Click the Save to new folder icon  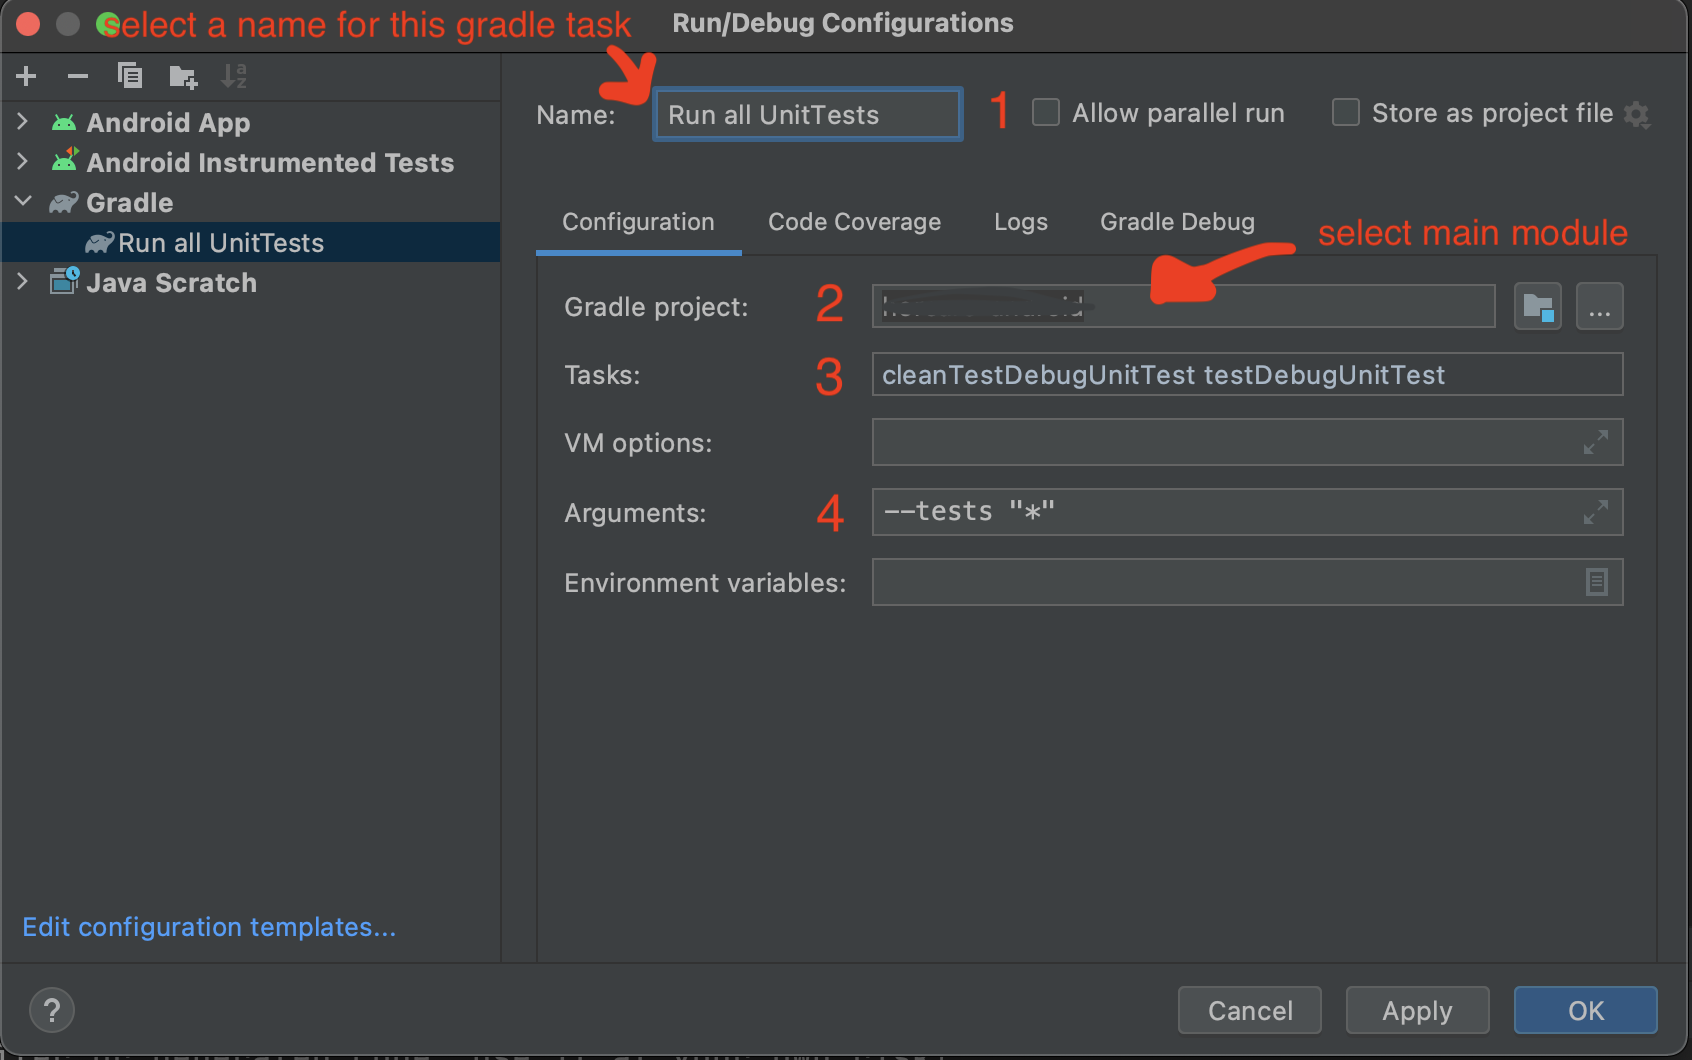[183, 76]
